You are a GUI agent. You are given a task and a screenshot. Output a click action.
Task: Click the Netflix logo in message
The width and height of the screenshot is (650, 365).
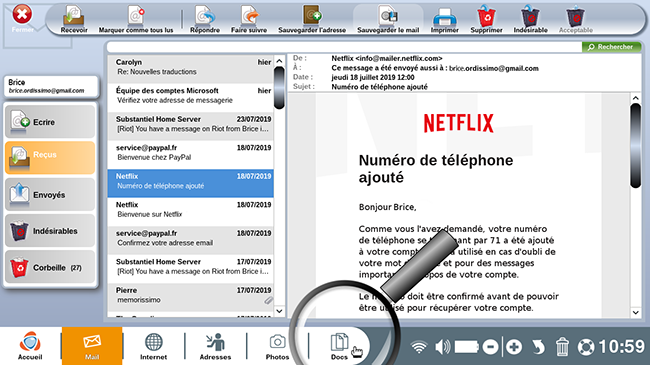(458, 123)
